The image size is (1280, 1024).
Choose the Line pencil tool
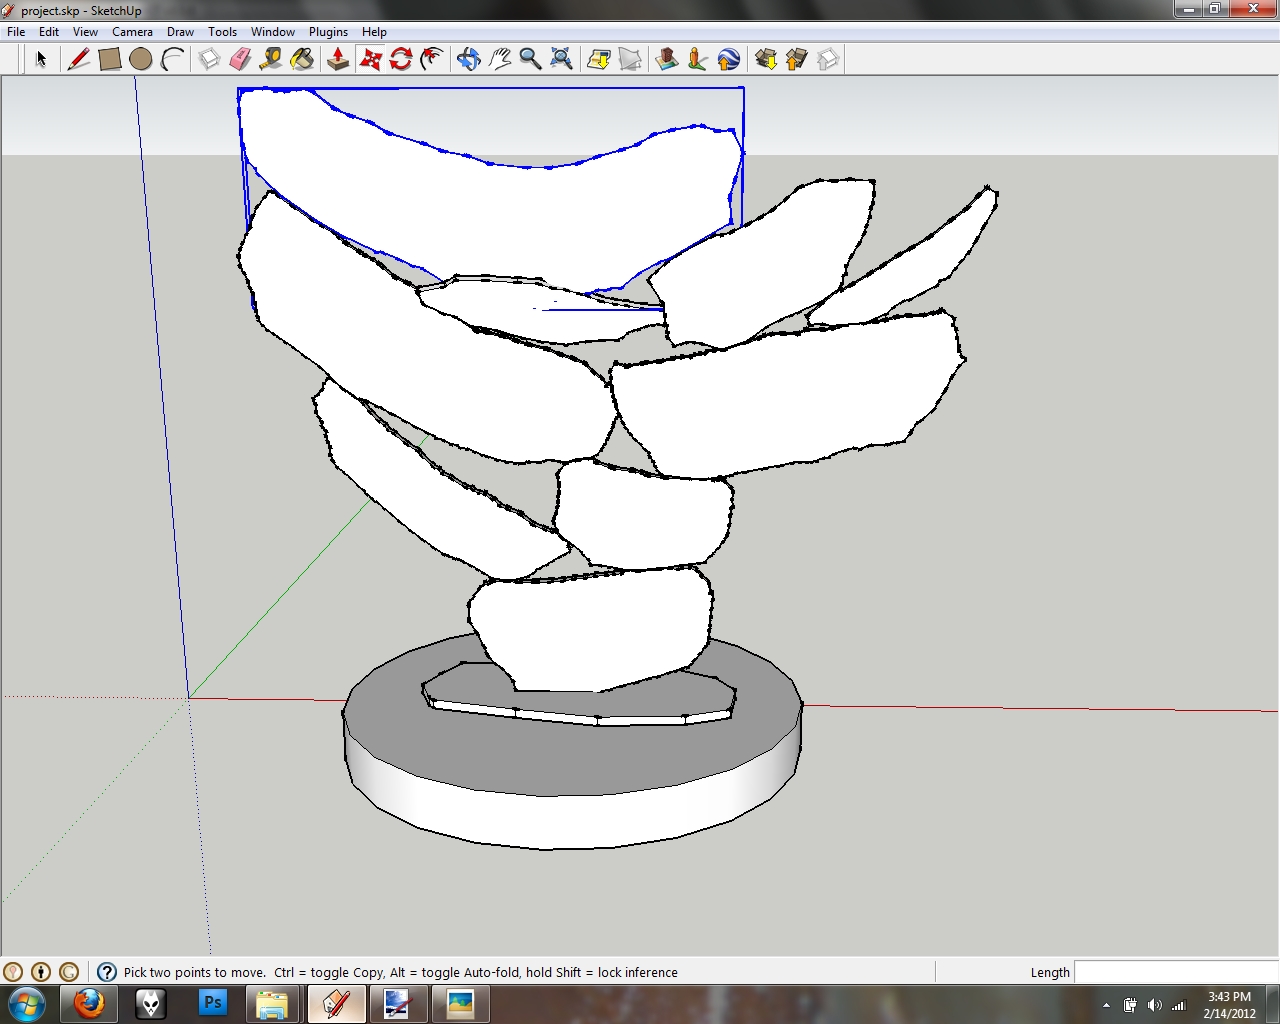(78, 59)
